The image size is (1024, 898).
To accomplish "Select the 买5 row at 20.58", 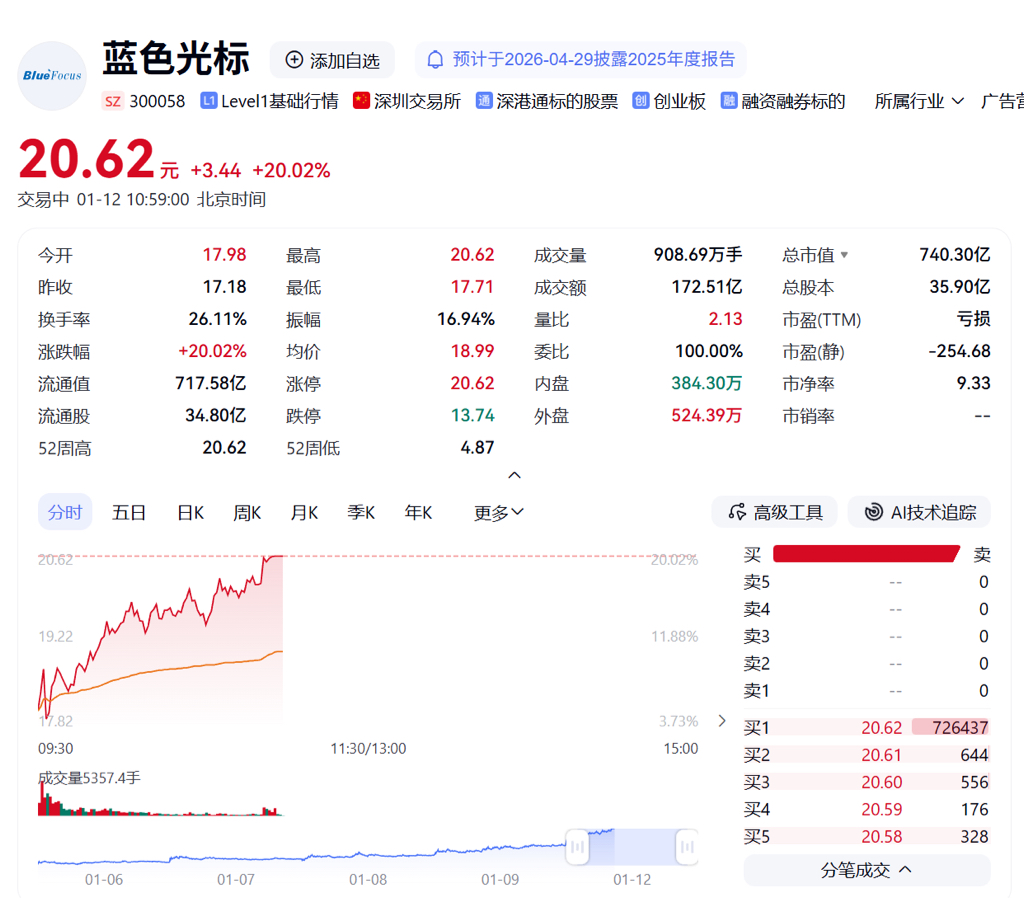I will [867, 836].
